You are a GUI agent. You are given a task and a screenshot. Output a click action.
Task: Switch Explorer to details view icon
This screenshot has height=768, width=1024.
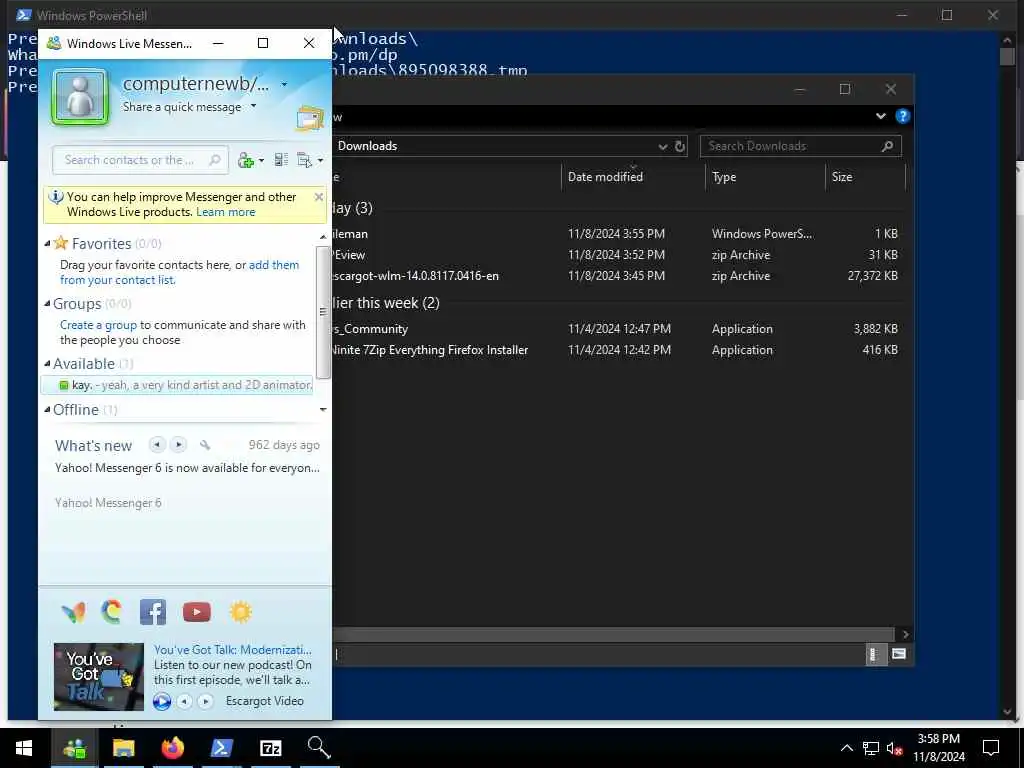[x=874, y=654]
